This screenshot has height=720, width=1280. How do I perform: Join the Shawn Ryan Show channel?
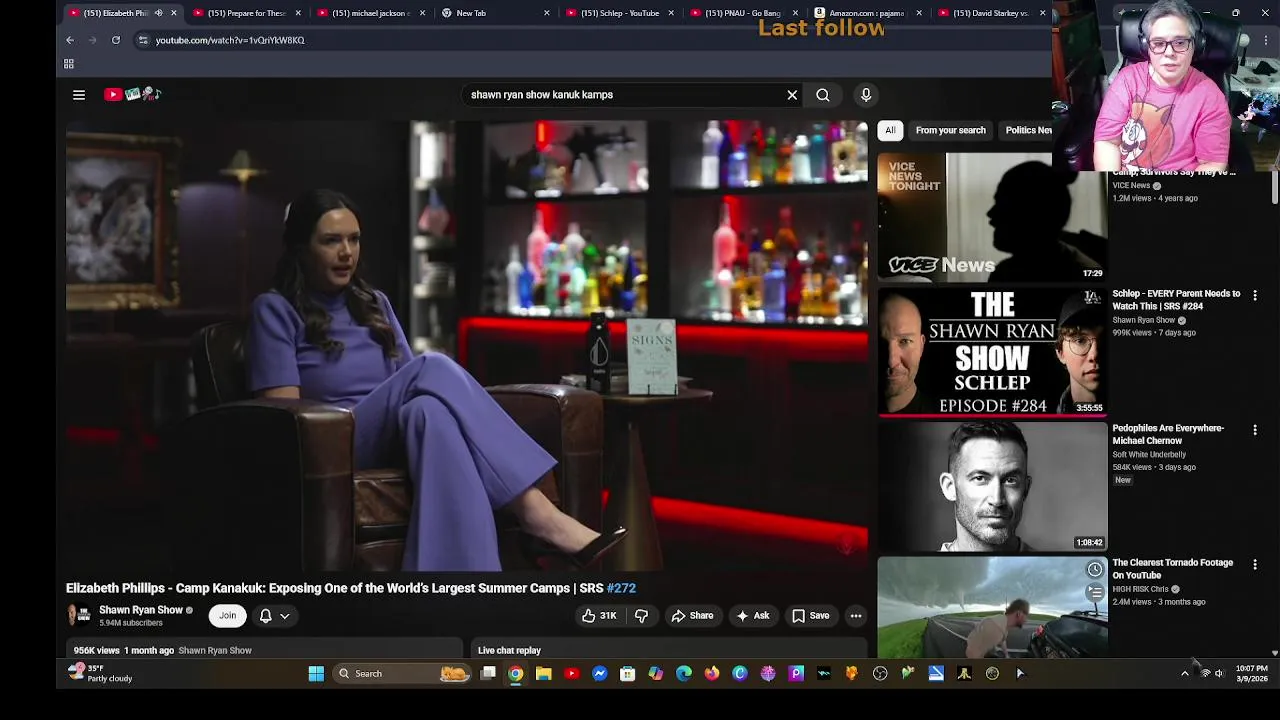tap(228, 616)
